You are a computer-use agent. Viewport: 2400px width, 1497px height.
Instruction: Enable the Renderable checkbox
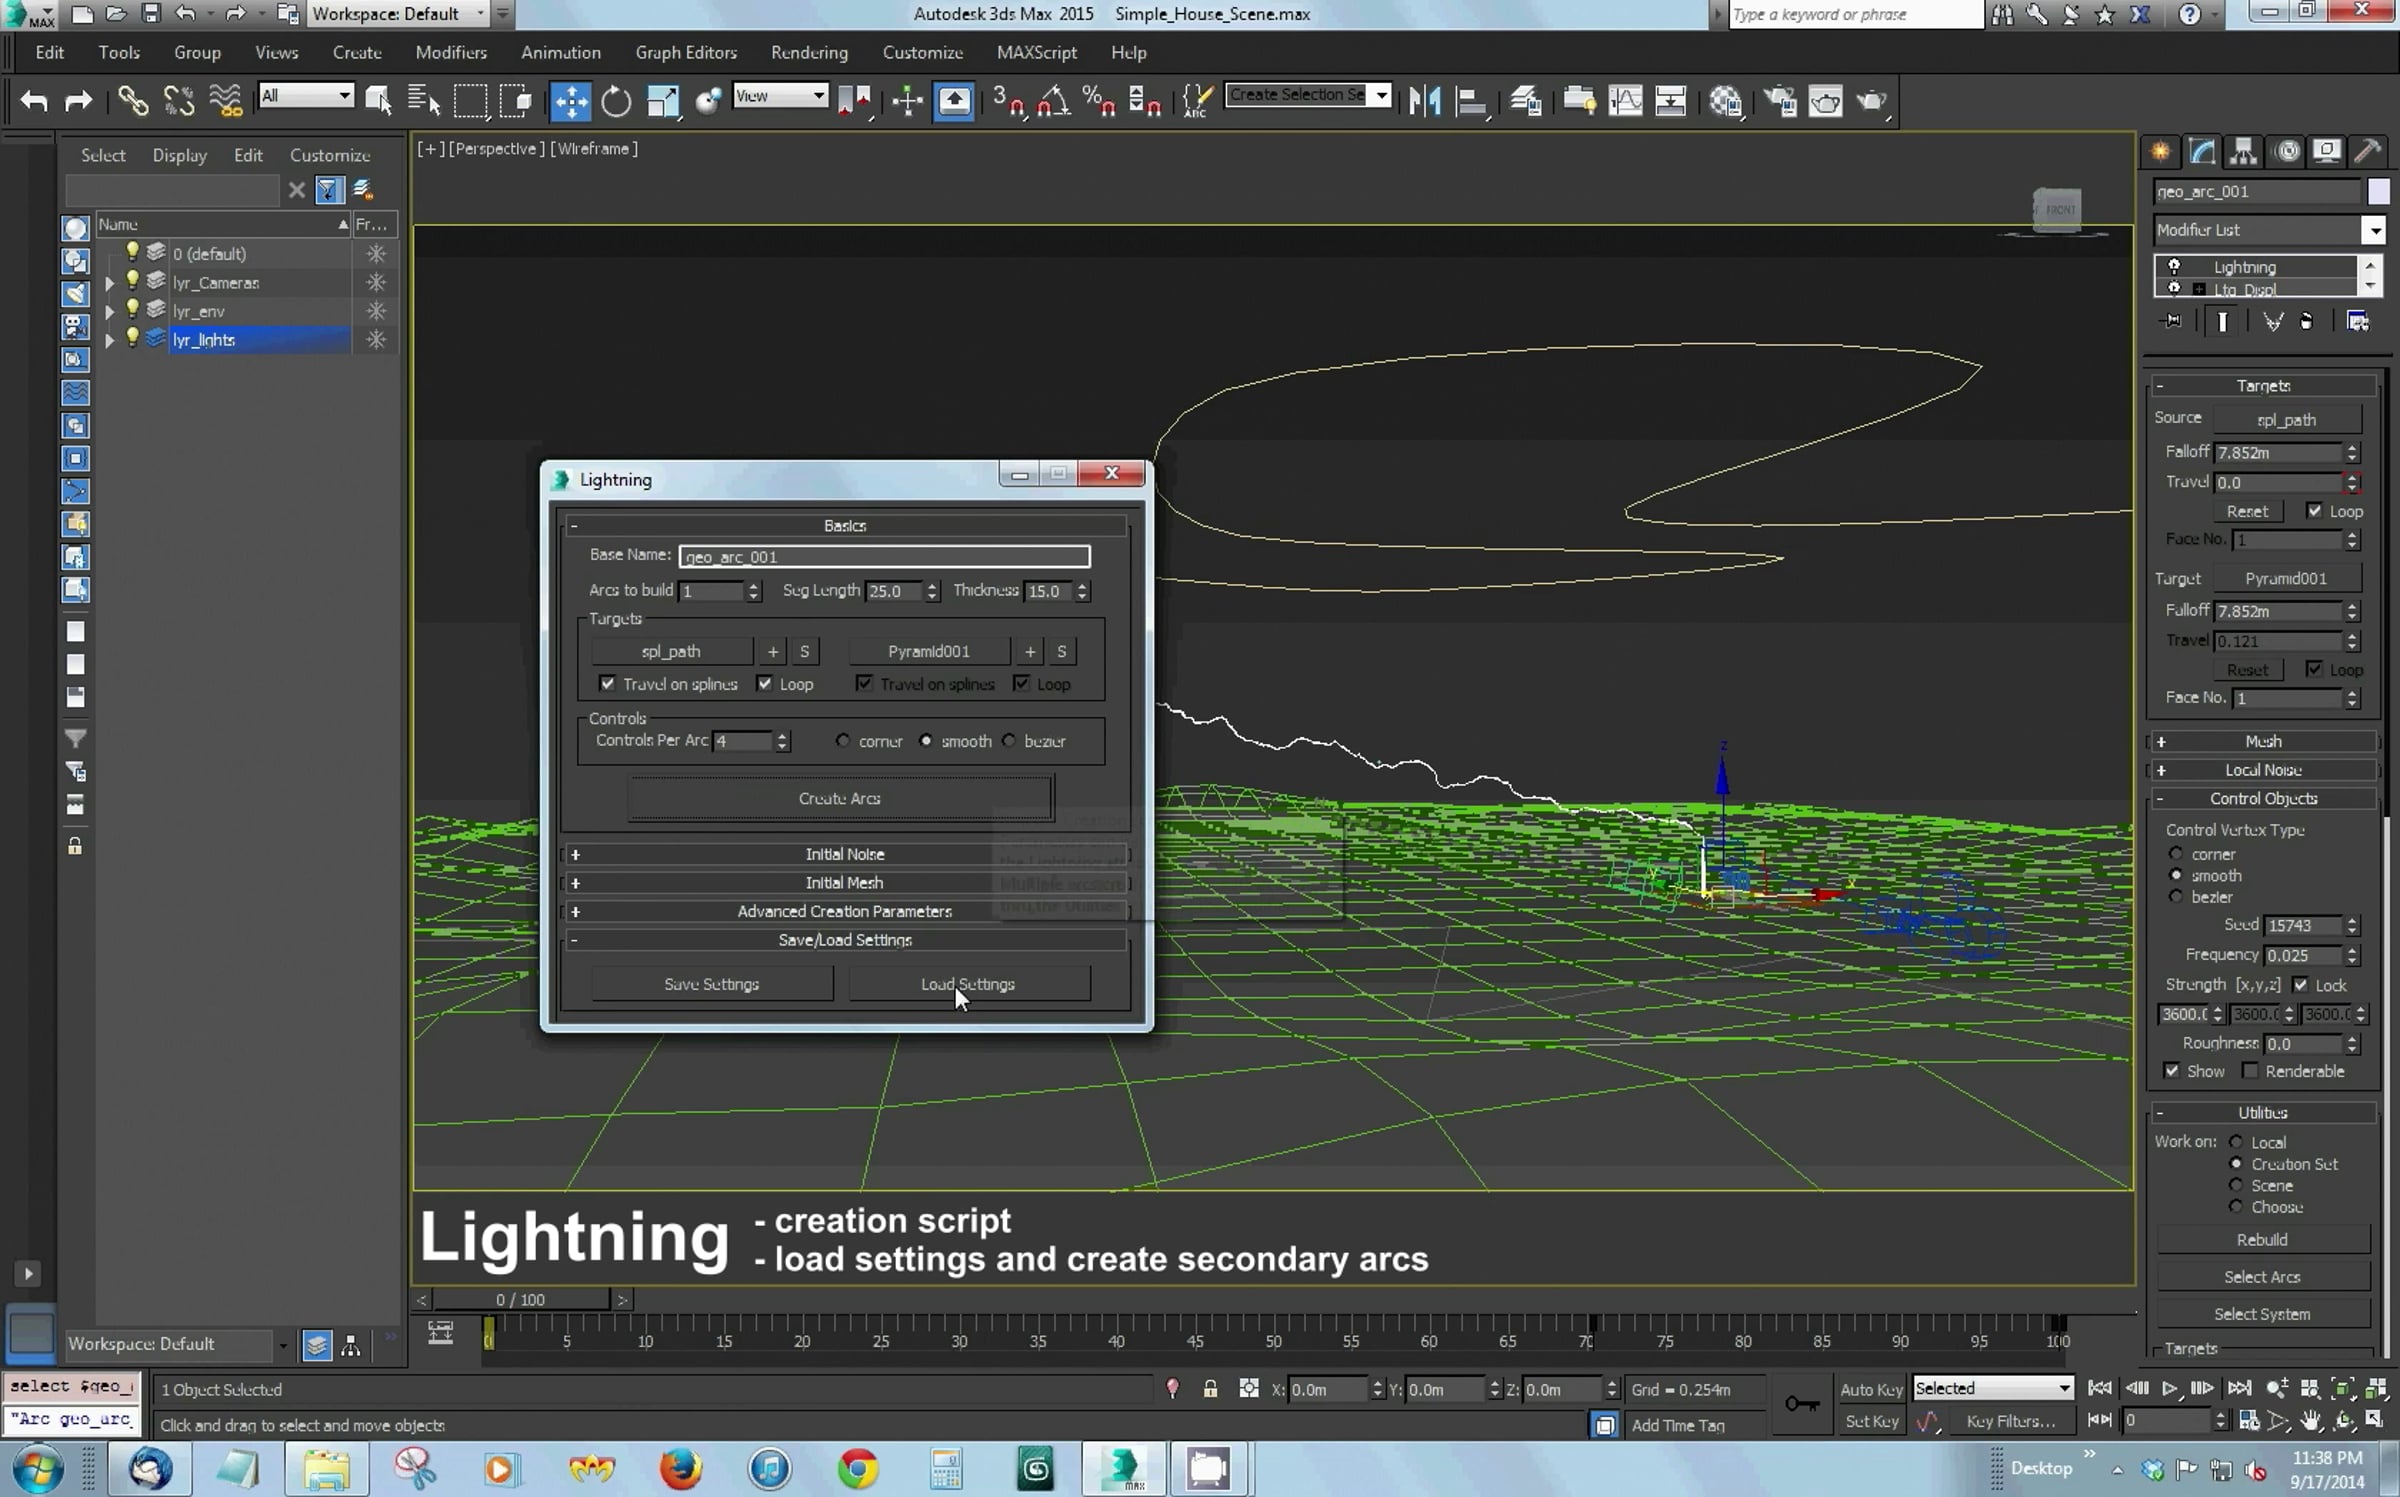coord(2250,1071)
